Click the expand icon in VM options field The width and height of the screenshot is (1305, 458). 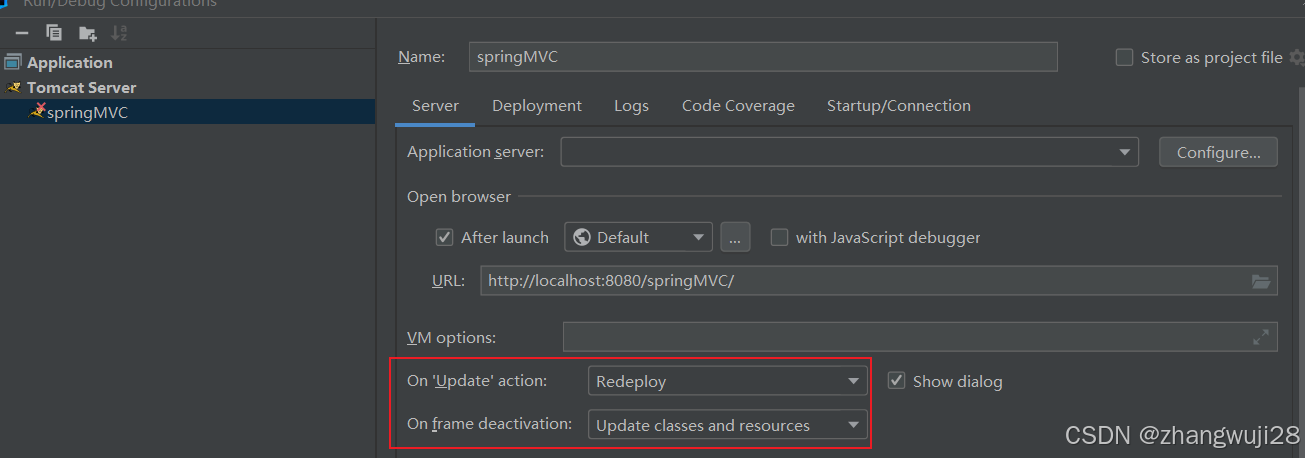pyautogui.click(x=1261, y=337)
